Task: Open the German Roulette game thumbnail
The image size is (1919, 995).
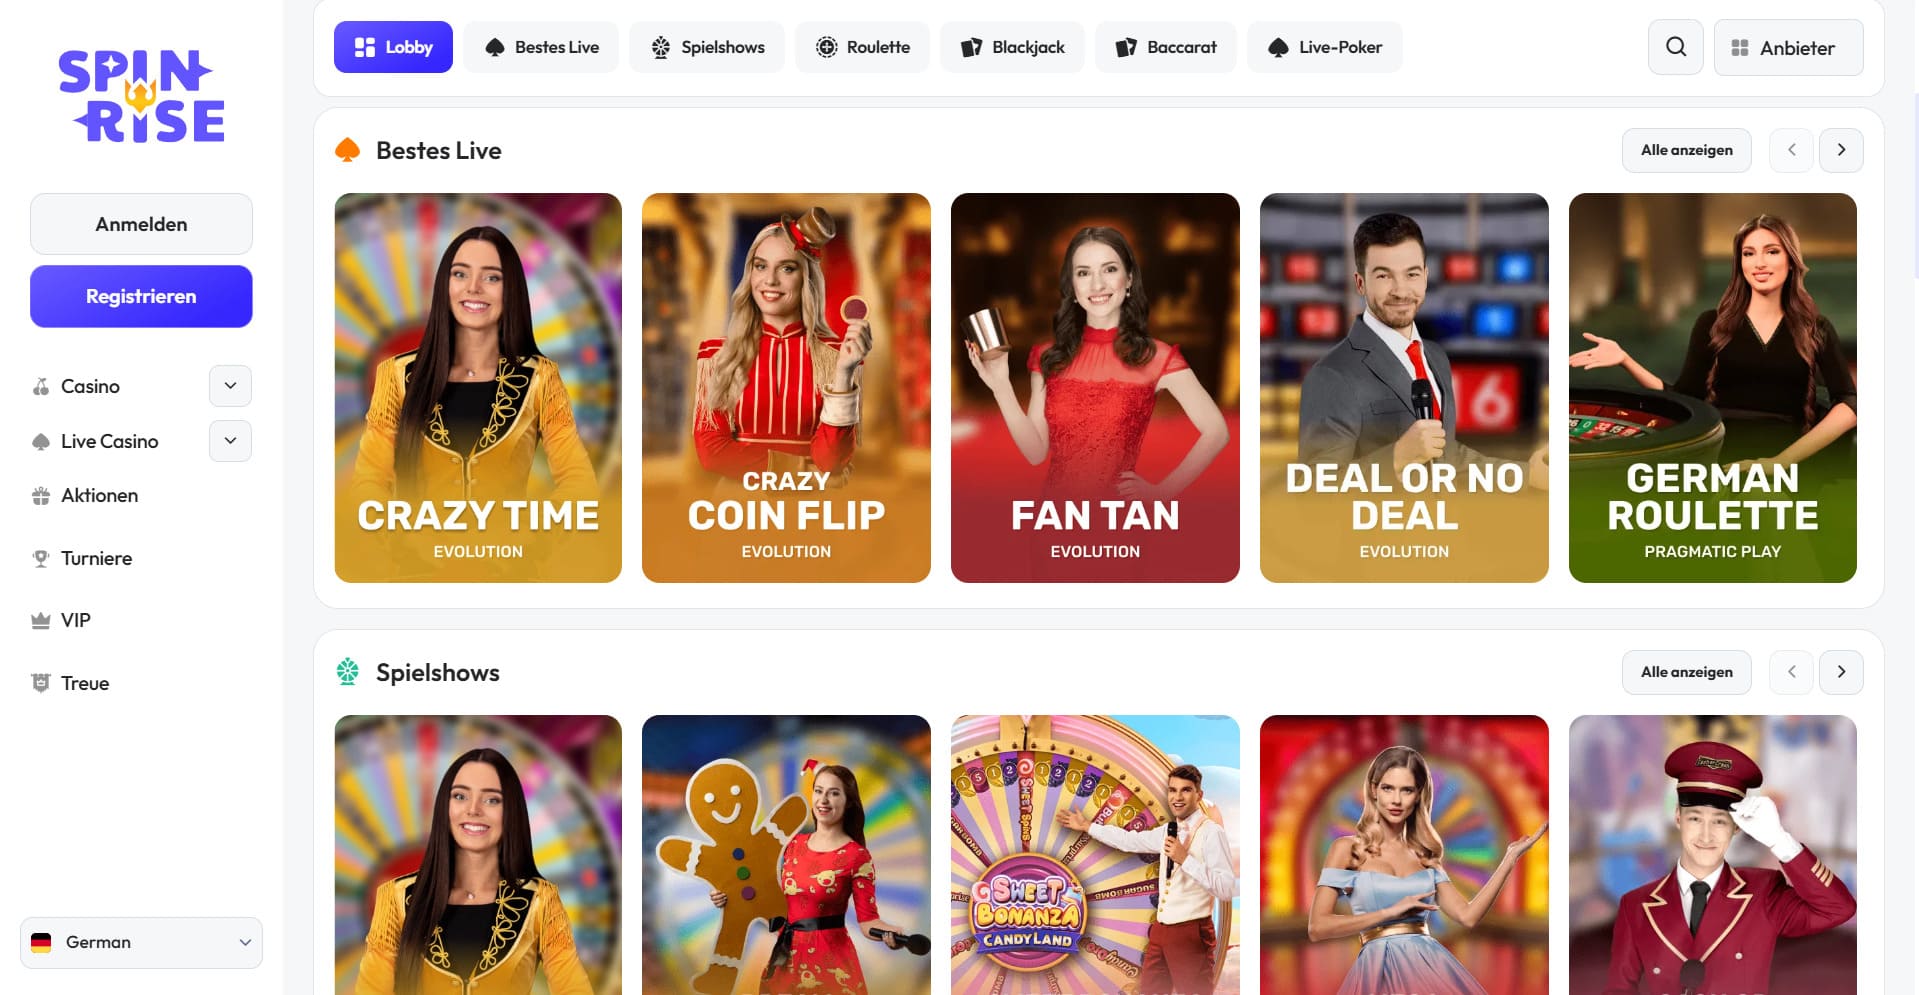Action: (x=1712, y=388)
